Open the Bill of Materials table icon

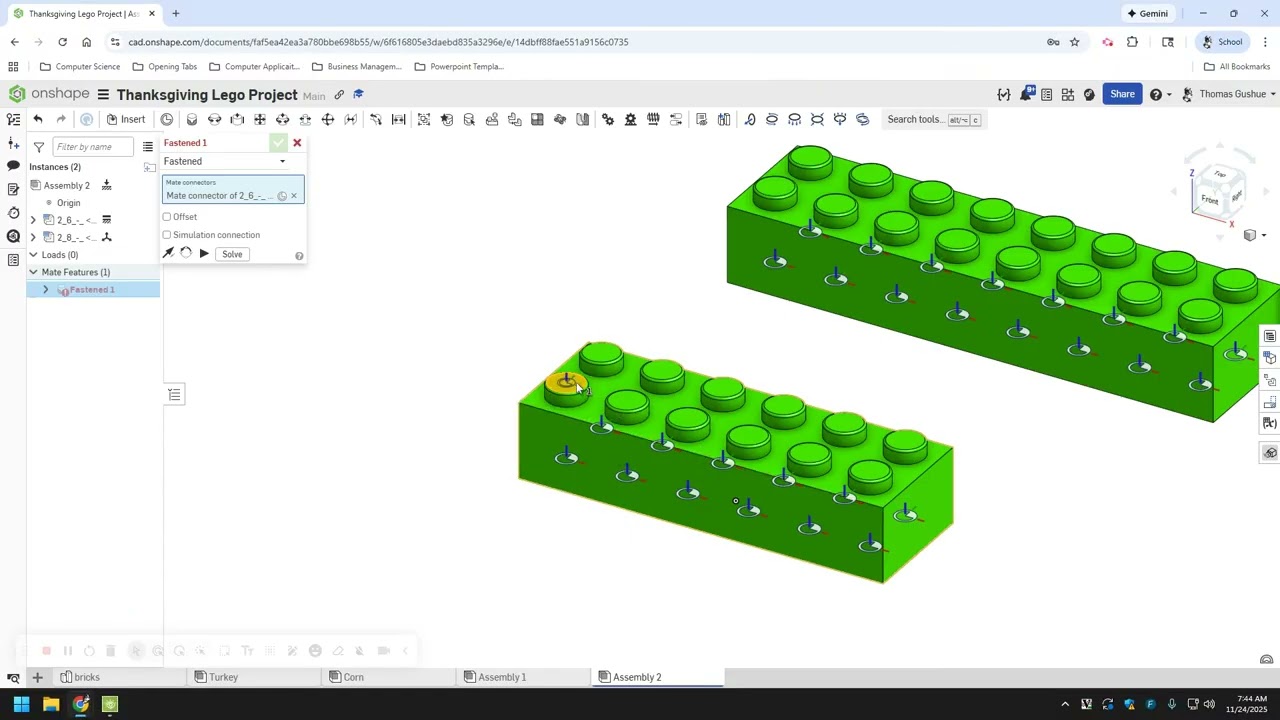[1270, 336]
